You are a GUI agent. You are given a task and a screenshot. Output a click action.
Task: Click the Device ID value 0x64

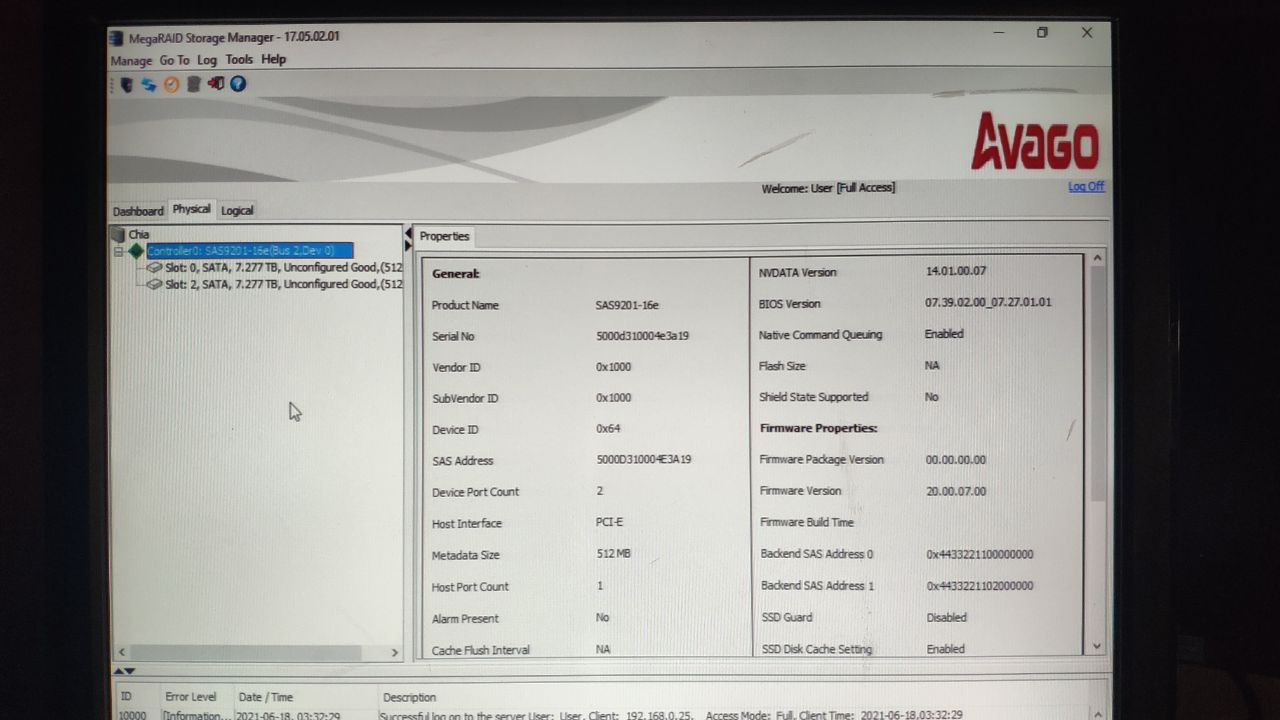click(x=608, y=429)
